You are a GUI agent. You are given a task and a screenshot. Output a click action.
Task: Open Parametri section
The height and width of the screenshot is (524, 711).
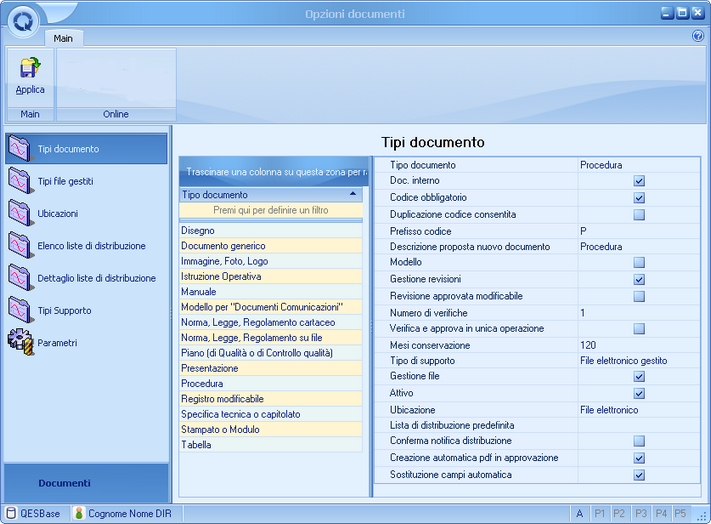(x=86, y=342)
